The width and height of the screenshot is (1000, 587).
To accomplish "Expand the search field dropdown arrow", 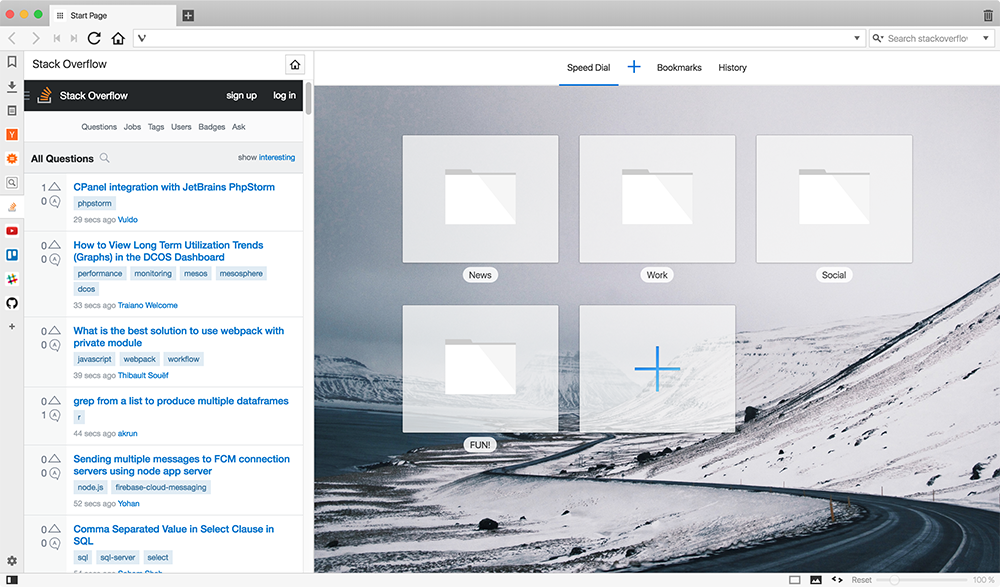I will point(985,38).
